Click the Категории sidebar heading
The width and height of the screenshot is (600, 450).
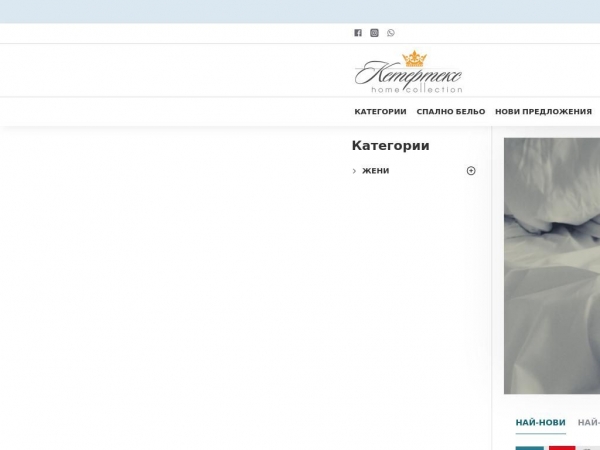391,146
